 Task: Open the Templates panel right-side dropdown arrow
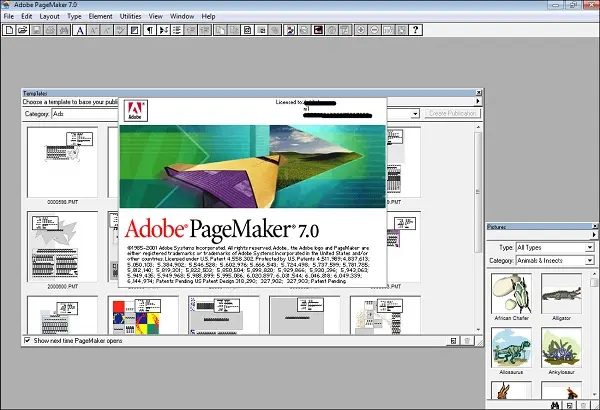tap(415, 114)
